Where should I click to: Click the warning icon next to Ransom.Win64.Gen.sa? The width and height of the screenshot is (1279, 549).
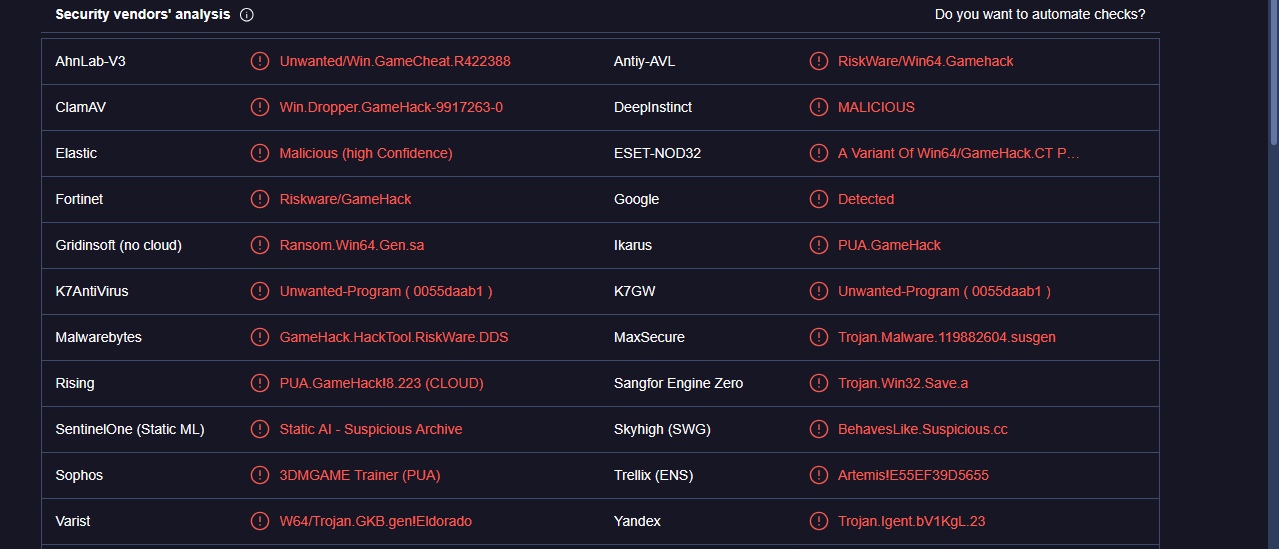coord(260,245)
